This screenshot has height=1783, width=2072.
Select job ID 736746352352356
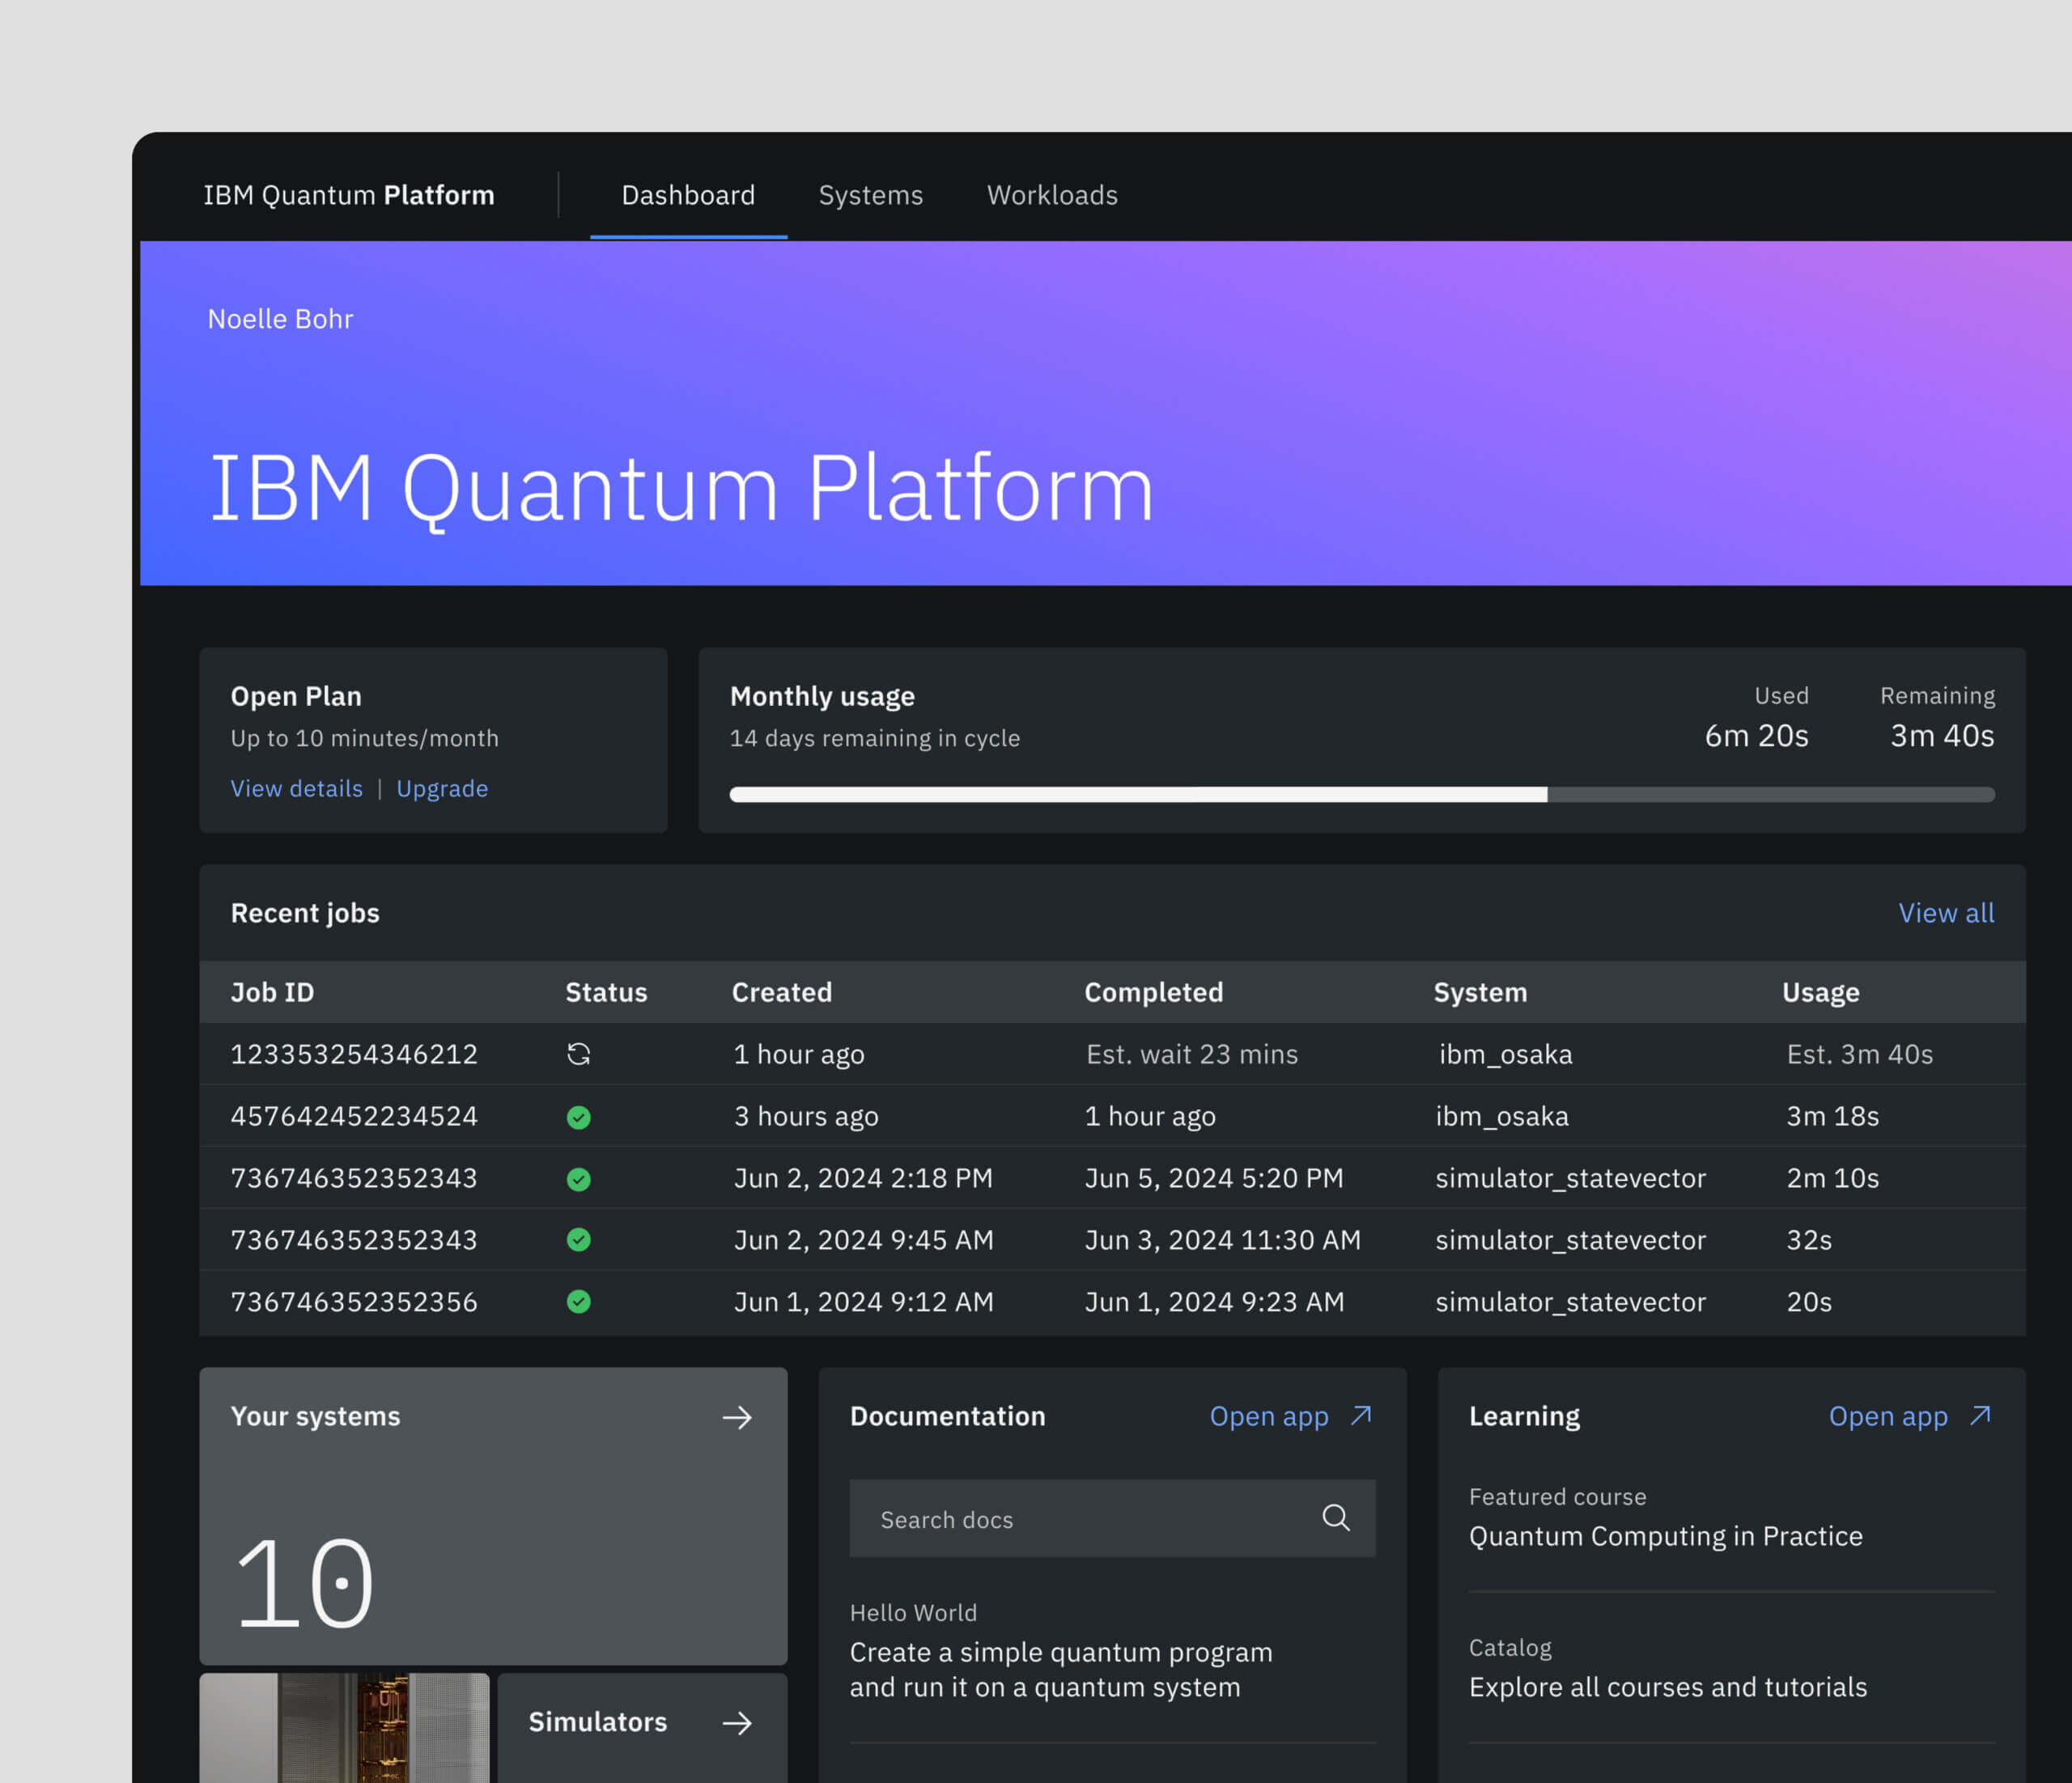pyautogui.click(x=354, y=1302)
